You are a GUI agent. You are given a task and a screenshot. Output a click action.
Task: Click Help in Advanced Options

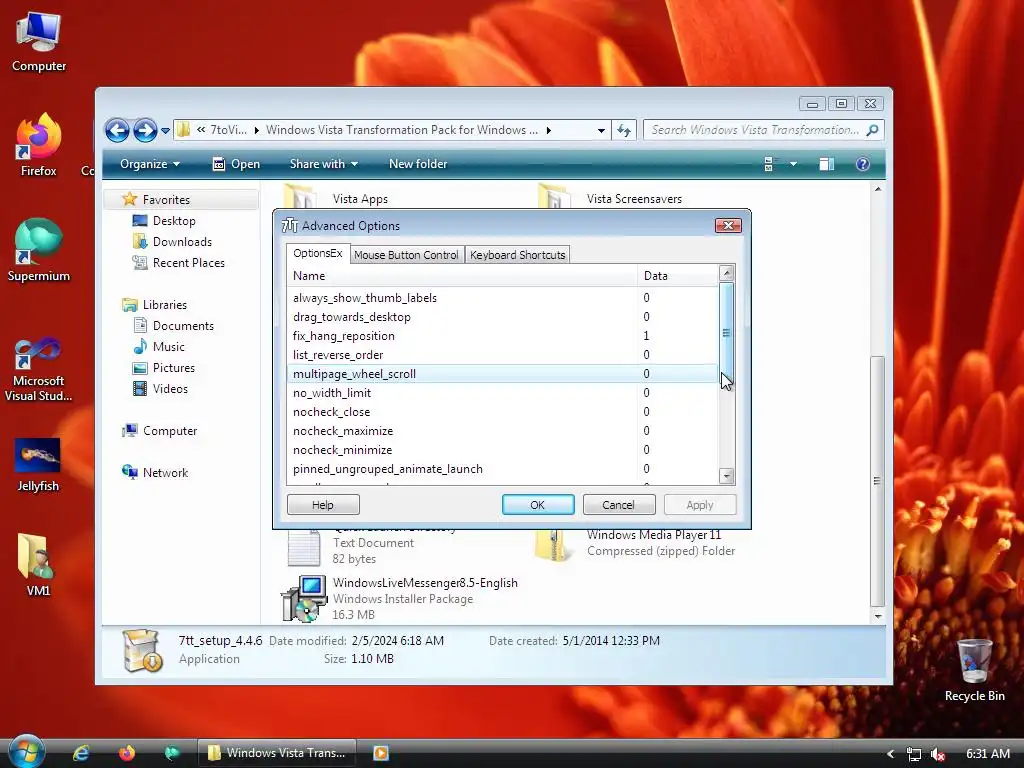click(323, 505)
